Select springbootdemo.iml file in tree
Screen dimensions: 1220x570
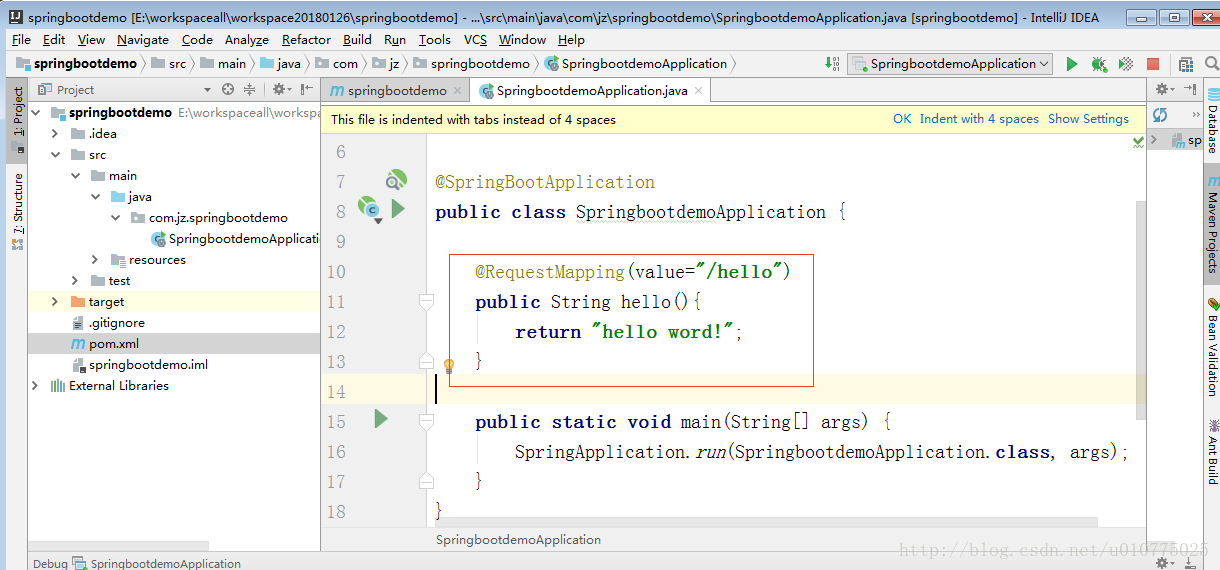148,365
